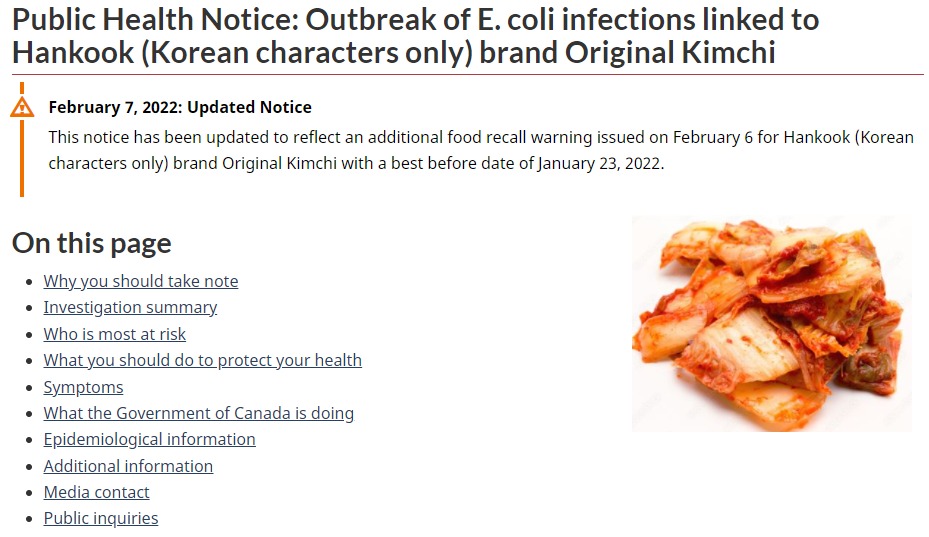Click the Public inquiries link
The height and width of the screenshot is (537, 929).
[101, 518]
